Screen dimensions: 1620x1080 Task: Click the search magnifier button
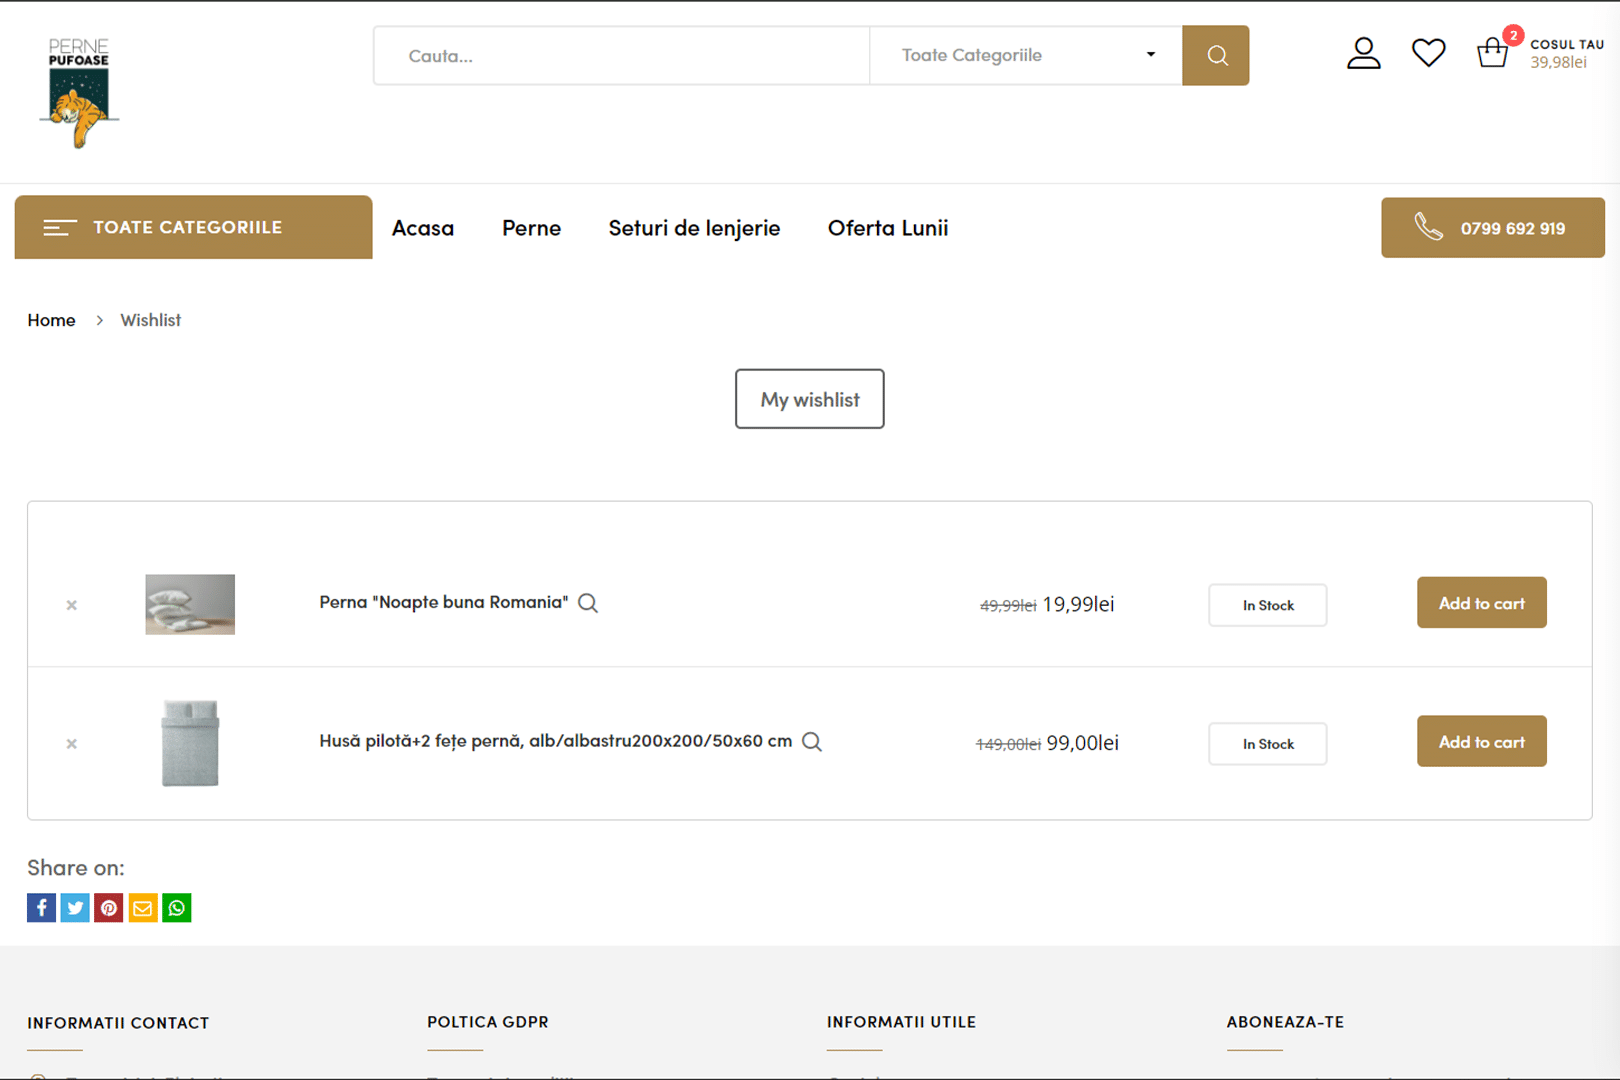[1215, 56]
